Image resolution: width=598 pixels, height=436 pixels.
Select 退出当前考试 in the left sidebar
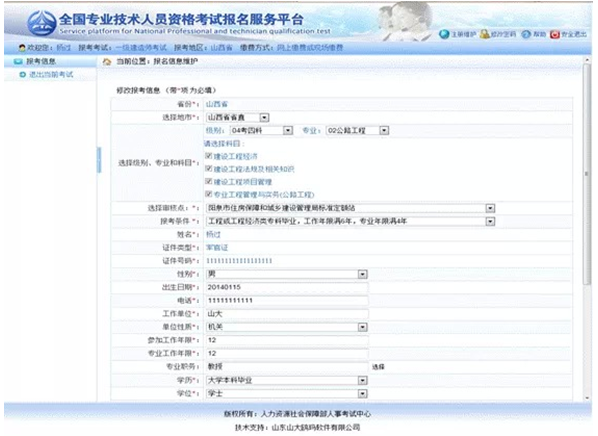(x=51, y=74)
